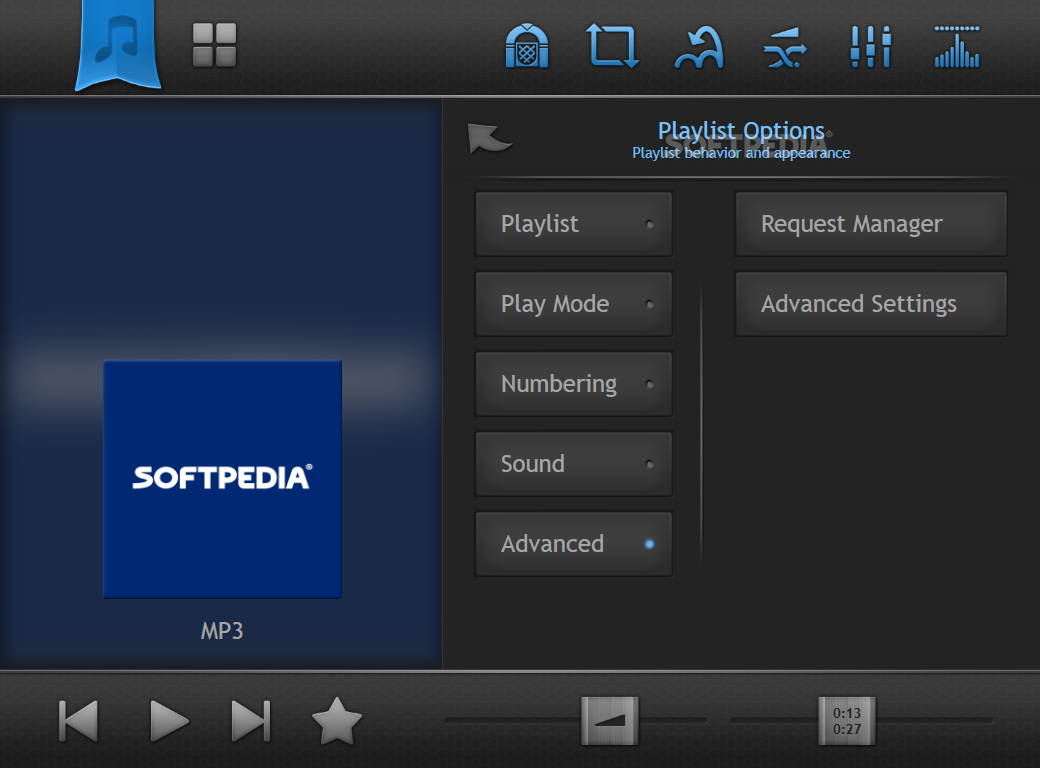Select the Playlist options category

pyautogui.click(x=574, y=224)
